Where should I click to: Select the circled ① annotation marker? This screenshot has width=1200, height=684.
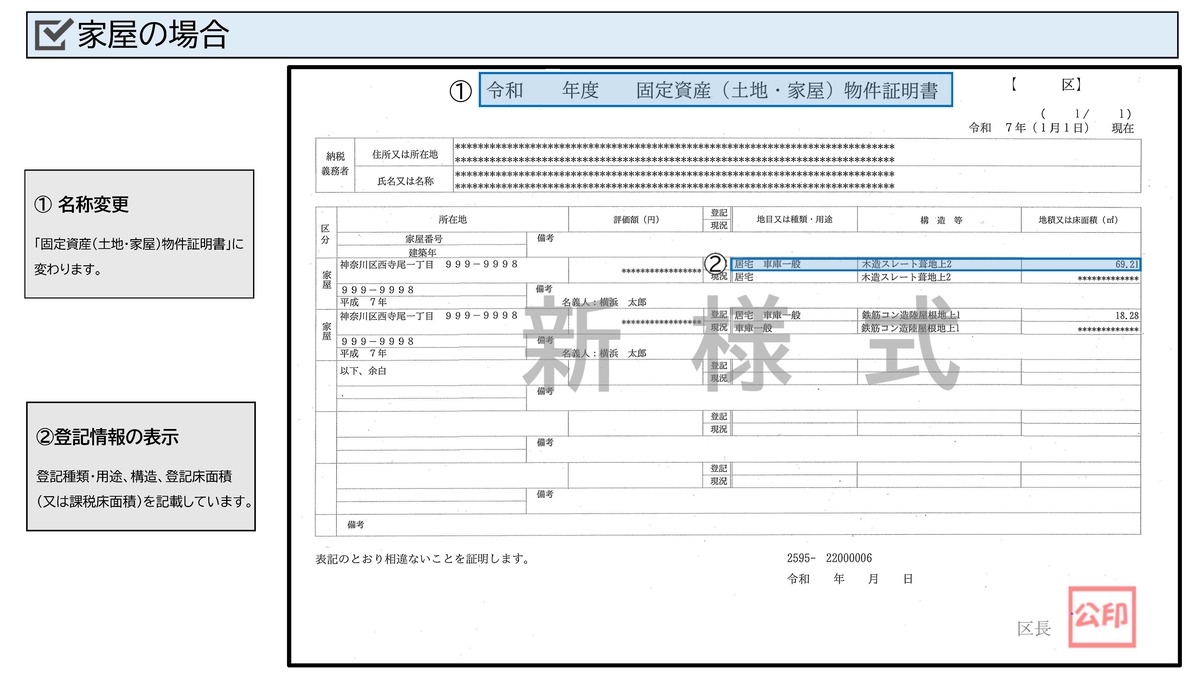point(459,91)
